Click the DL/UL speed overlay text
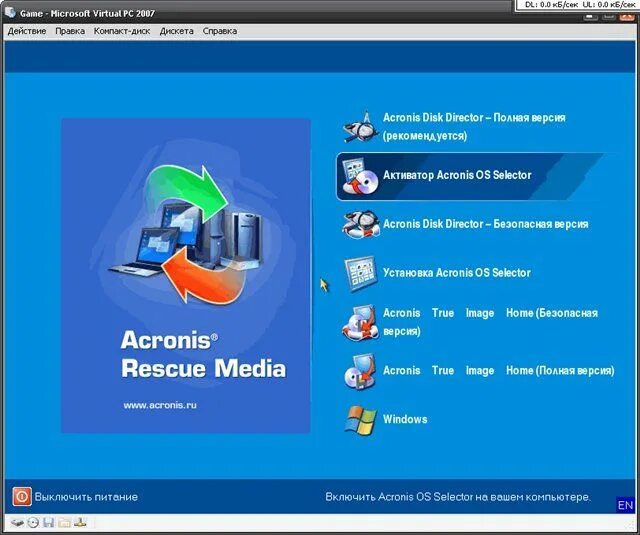The height and width of the screenshot is (535, 640). 580,5
